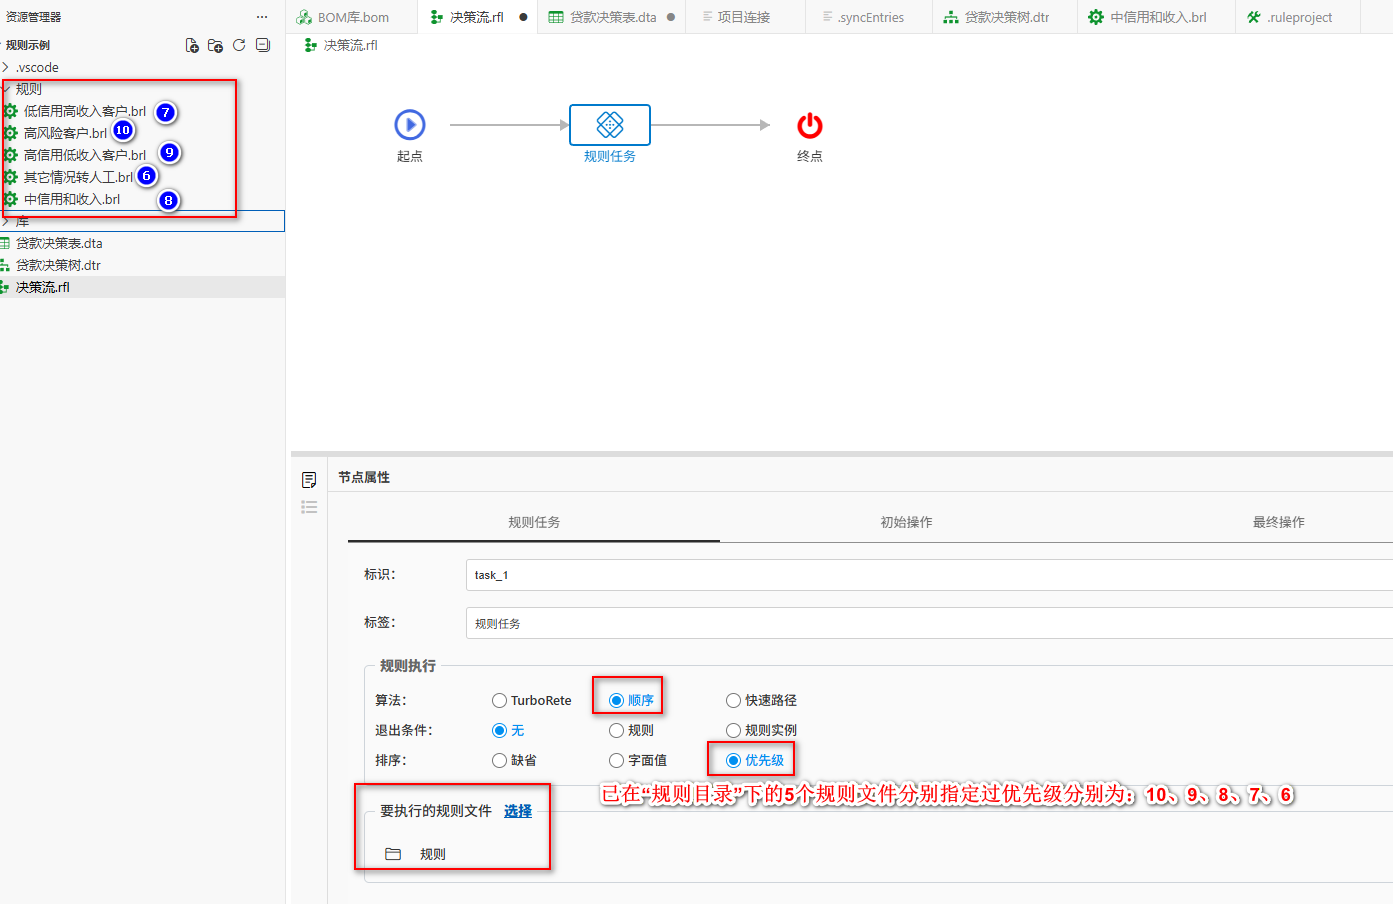Set sorting to 字面值
This screenshot has width=1393, height=904.
(617, 760)
